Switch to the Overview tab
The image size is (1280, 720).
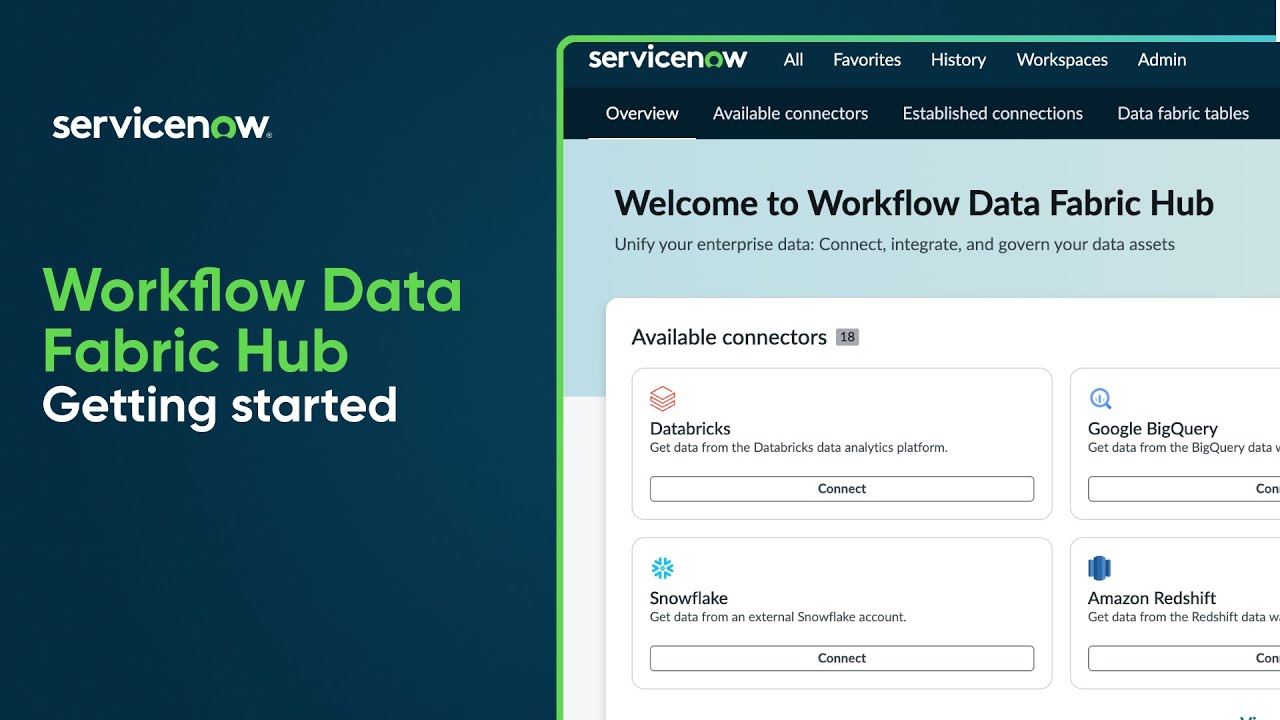[x=641, y=113]
